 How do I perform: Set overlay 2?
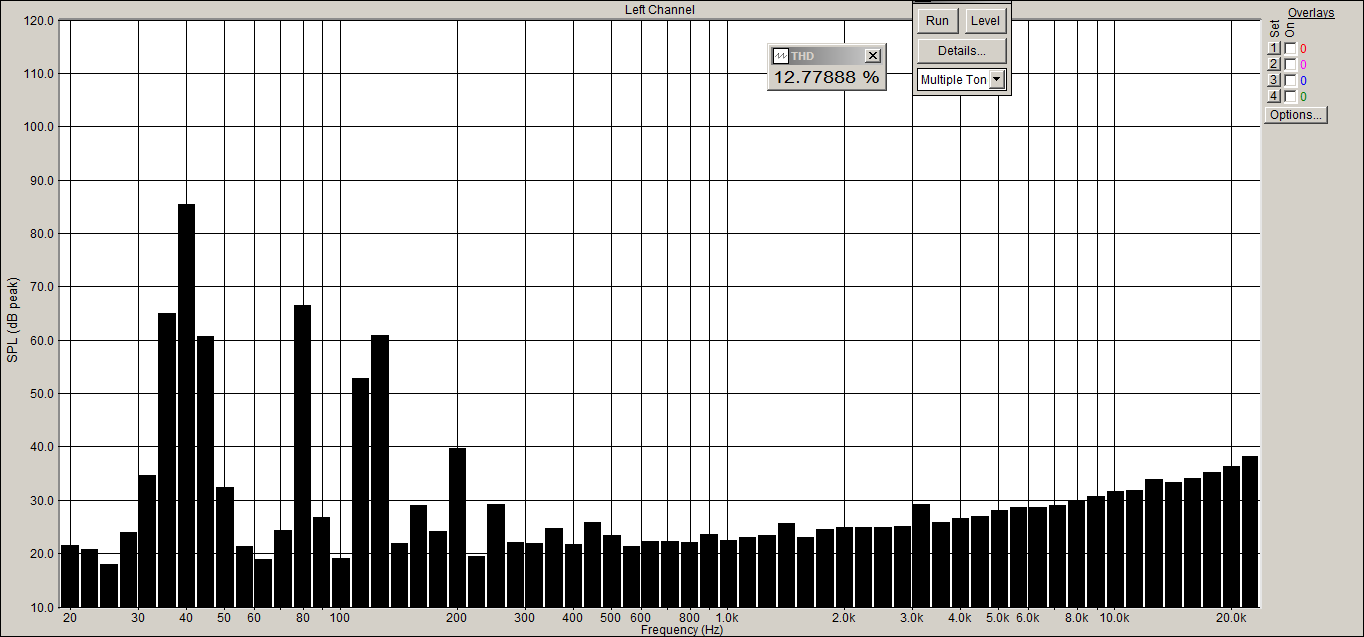tap(1274, 64)
